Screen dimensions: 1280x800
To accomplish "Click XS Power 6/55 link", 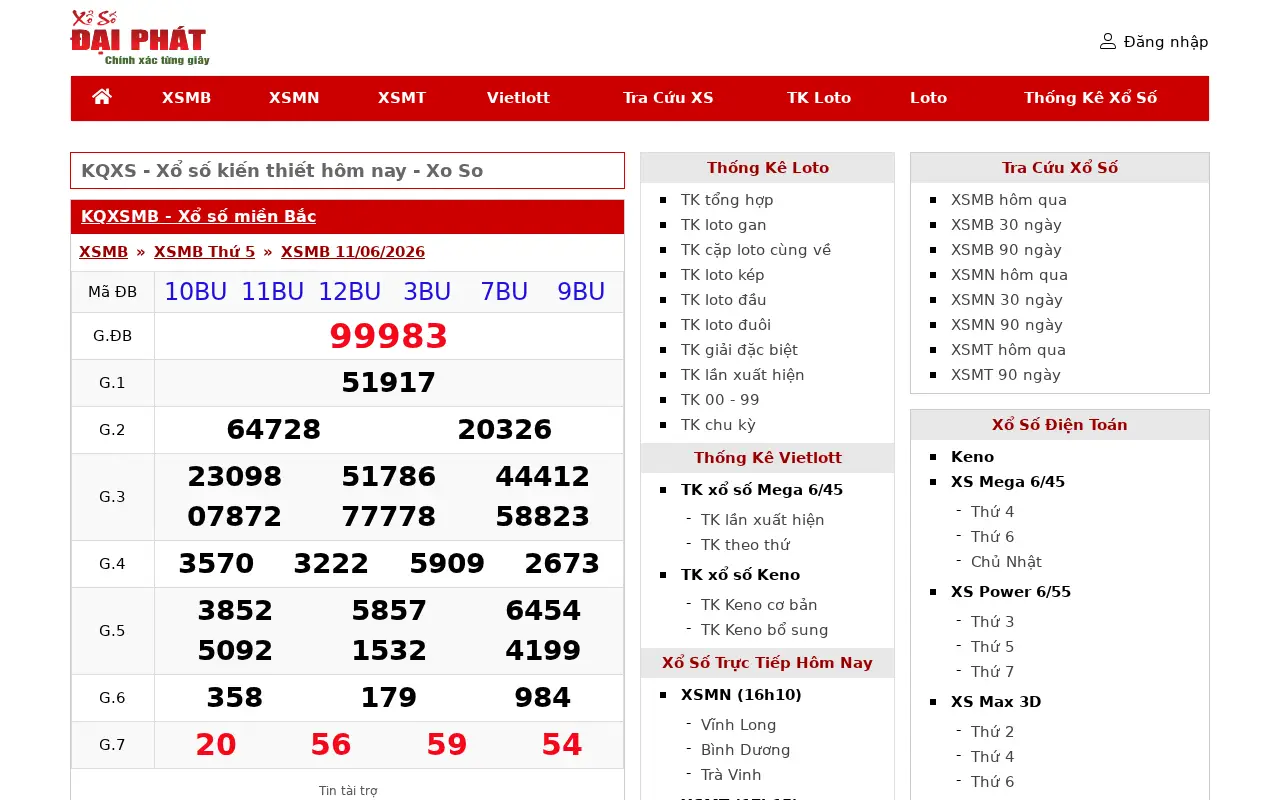I will coord(1011,592).
